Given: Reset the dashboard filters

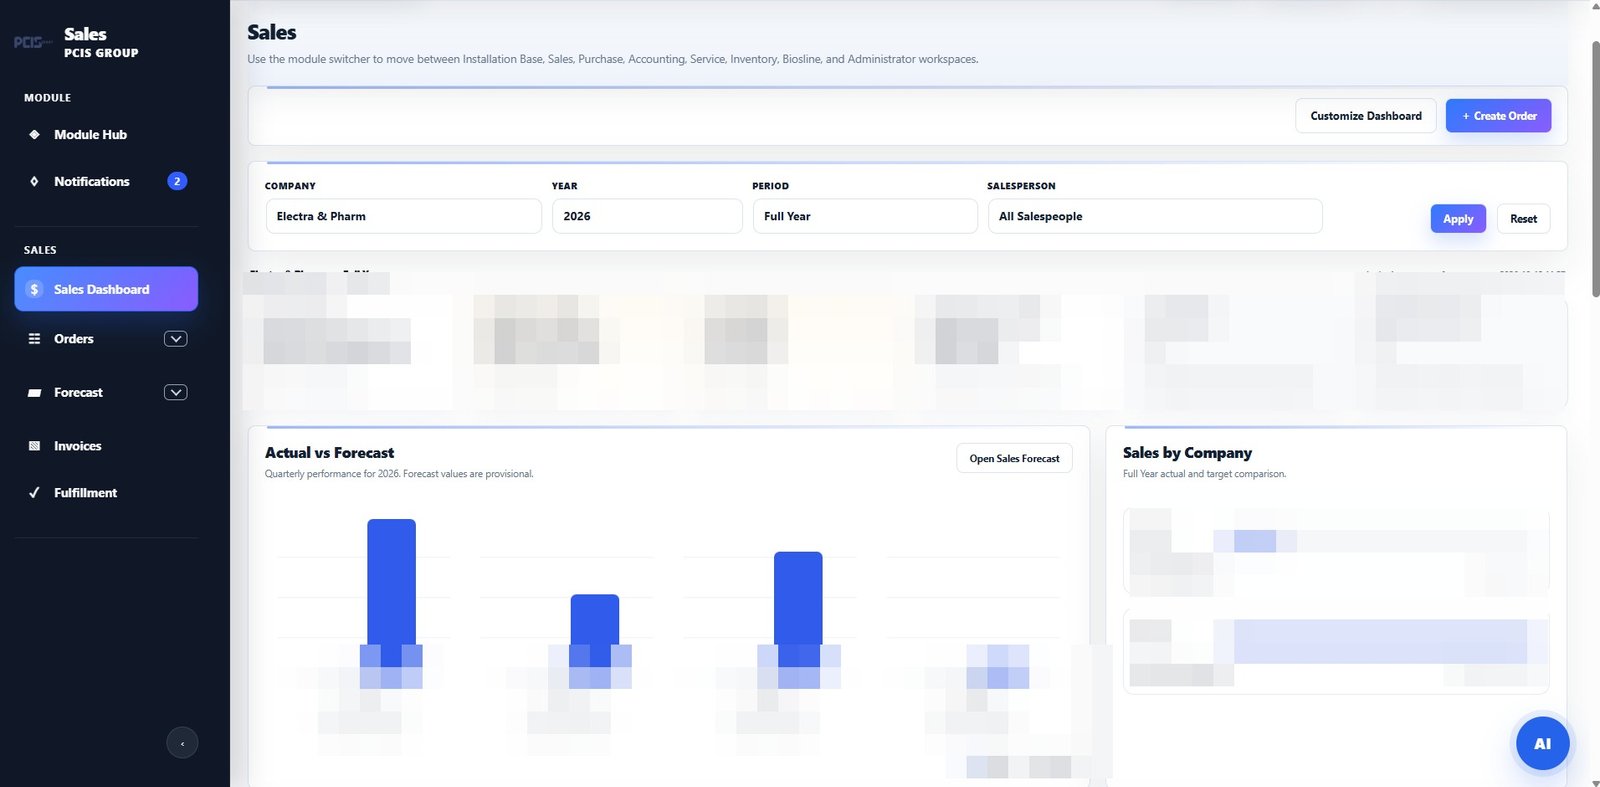Looking at the screenshot, I should coord(1523,219).
